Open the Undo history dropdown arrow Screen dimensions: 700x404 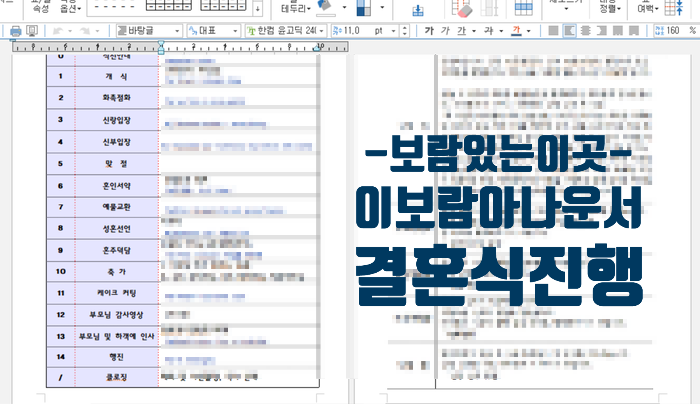pyautogui.click(x=70, y=31)
